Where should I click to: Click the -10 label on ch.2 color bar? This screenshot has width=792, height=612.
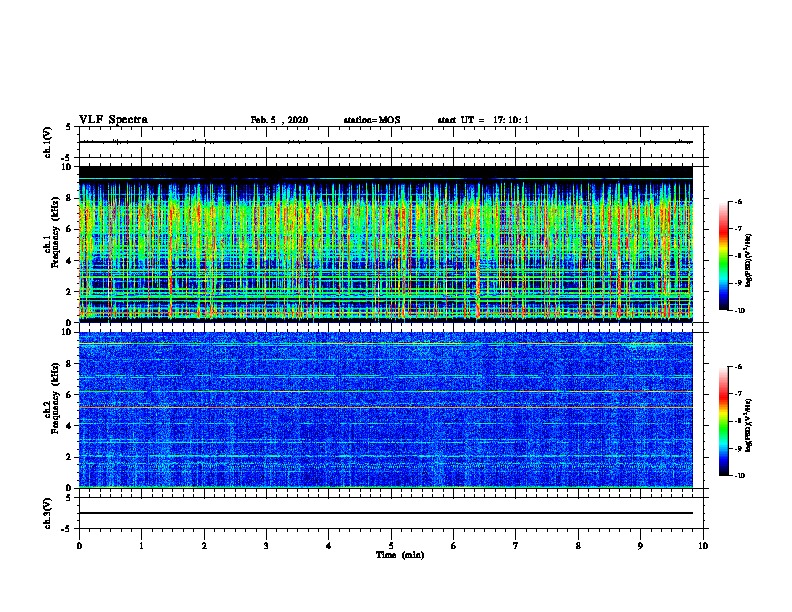click(739, 476)
